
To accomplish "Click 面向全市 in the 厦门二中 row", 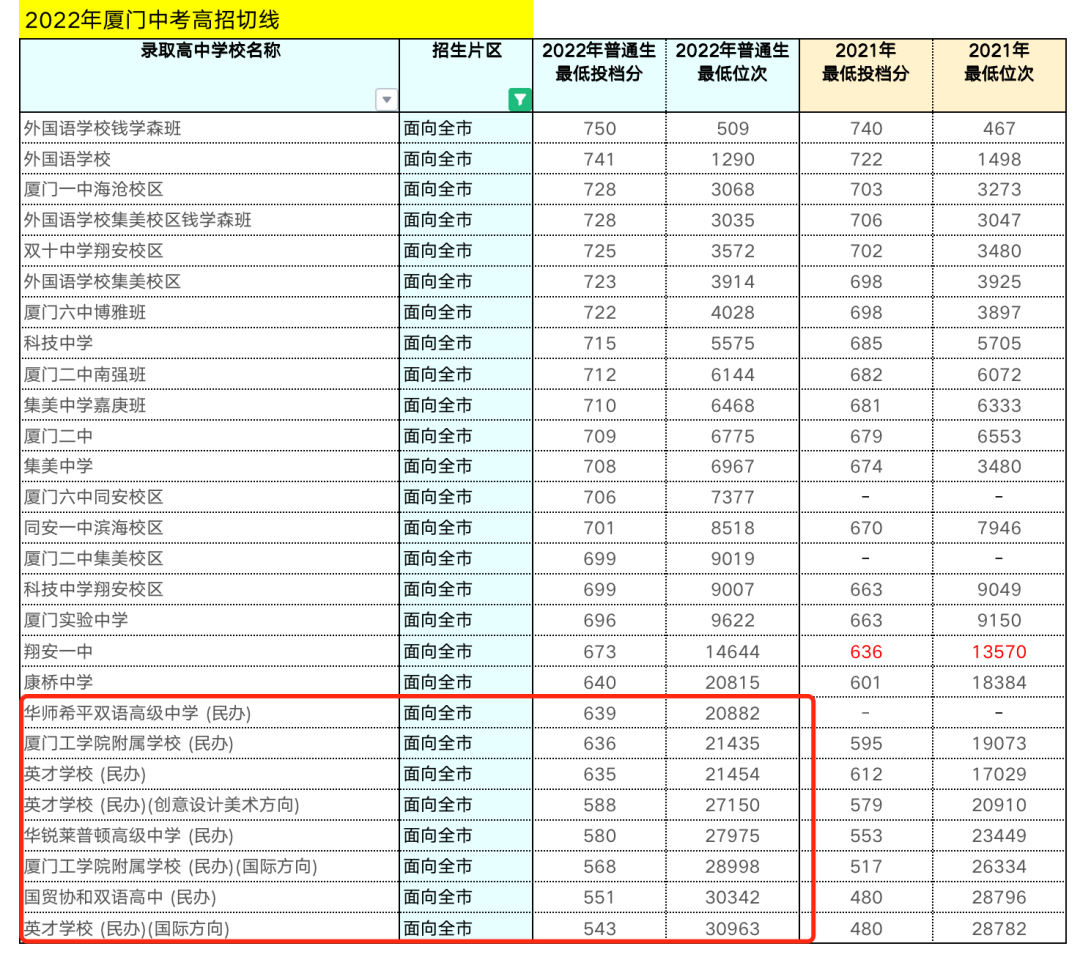I will point(438,436).
